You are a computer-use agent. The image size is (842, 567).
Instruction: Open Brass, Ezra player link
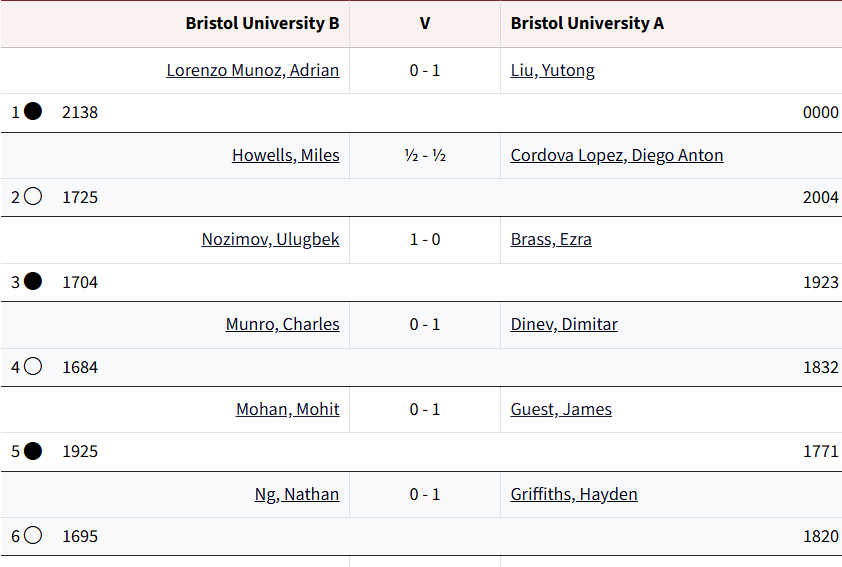click(x=550, y=240)
